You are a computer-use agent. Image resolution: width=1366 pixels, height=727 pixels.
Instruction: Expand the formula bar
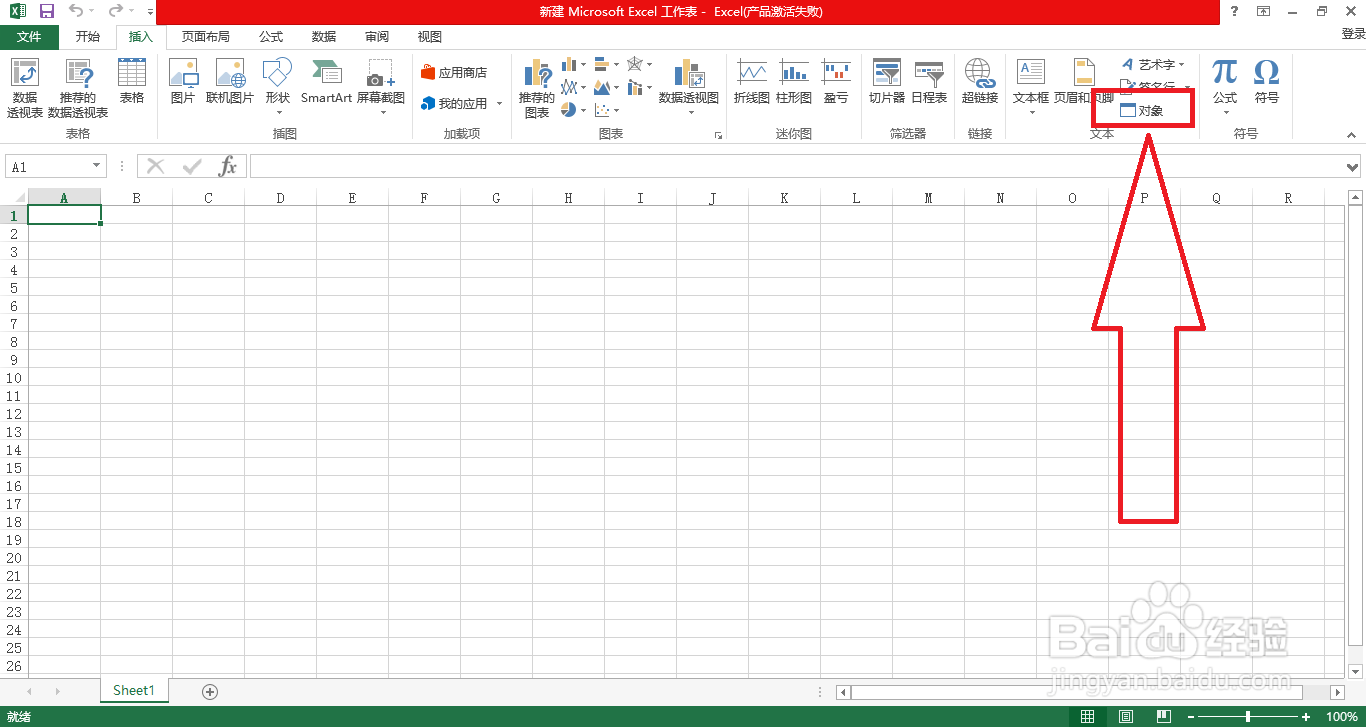pyautogui.click(x=1353, y=167)
